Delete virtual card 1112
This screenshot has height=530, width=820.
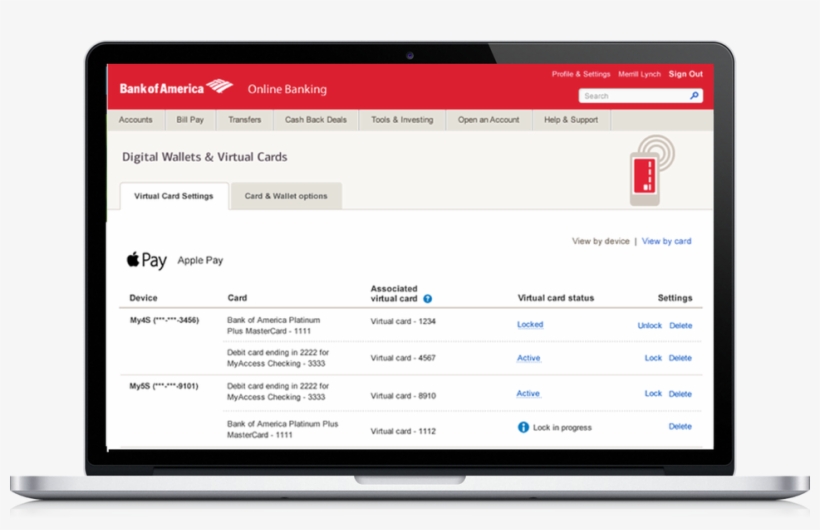680,427
